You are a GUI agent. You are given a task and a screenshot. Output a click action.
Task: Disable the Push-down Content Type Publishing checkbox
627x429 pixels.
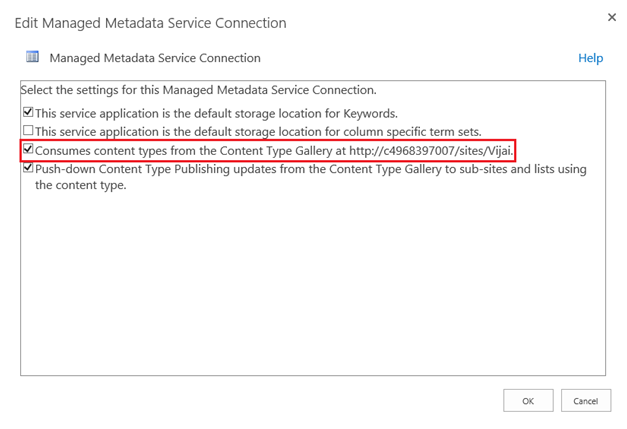pos(28,169)
